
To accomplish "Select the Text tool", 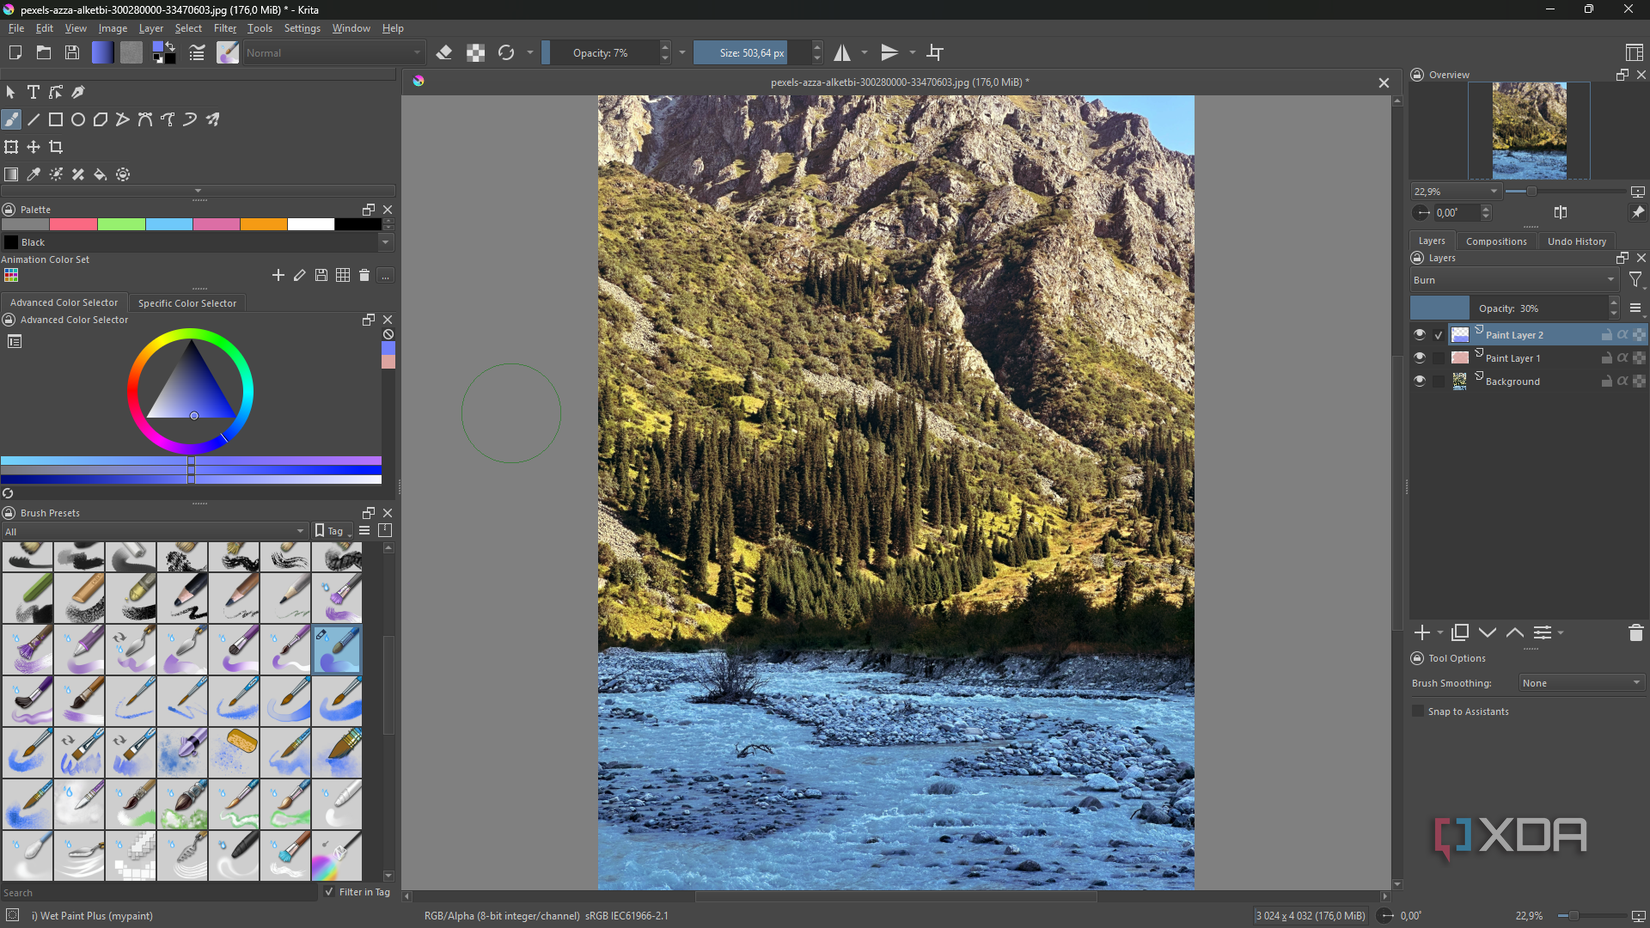I will [33, 92].
